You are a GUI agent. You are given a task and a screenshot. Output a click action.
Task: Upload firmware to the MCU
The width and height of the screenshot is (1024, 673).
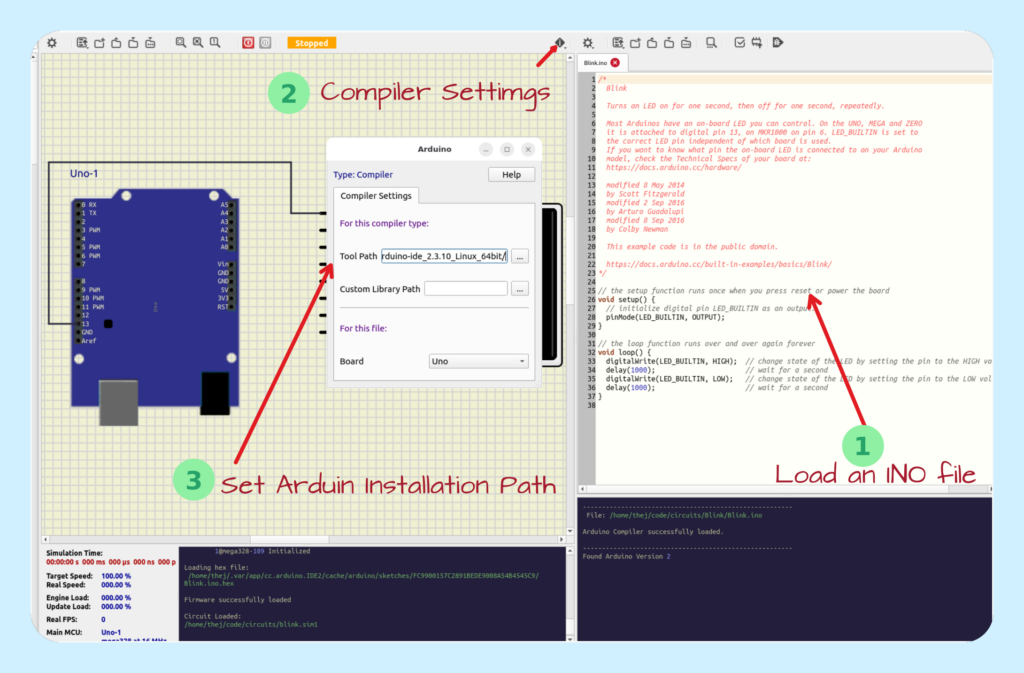click(x=757, y=43)
